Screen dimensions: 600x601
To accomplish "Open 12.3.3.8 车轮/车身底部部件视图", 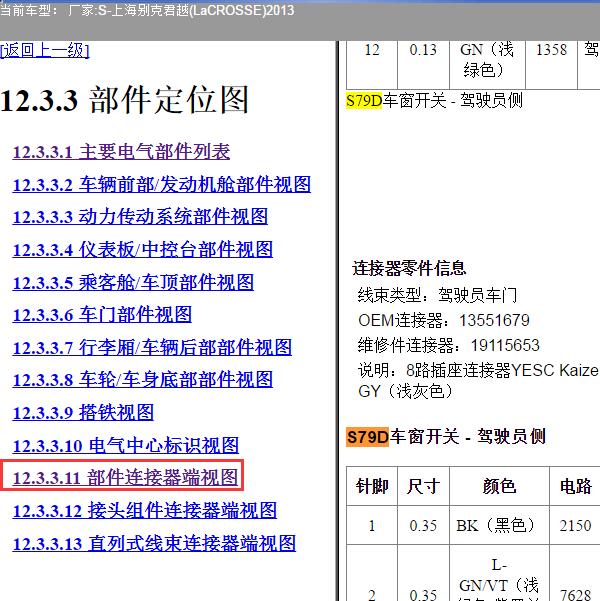I will 143,380.
